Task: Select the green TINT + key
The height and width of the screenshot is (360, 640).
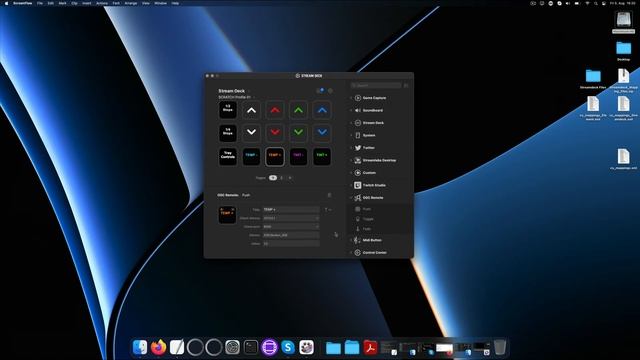Action: pos(322,156)
